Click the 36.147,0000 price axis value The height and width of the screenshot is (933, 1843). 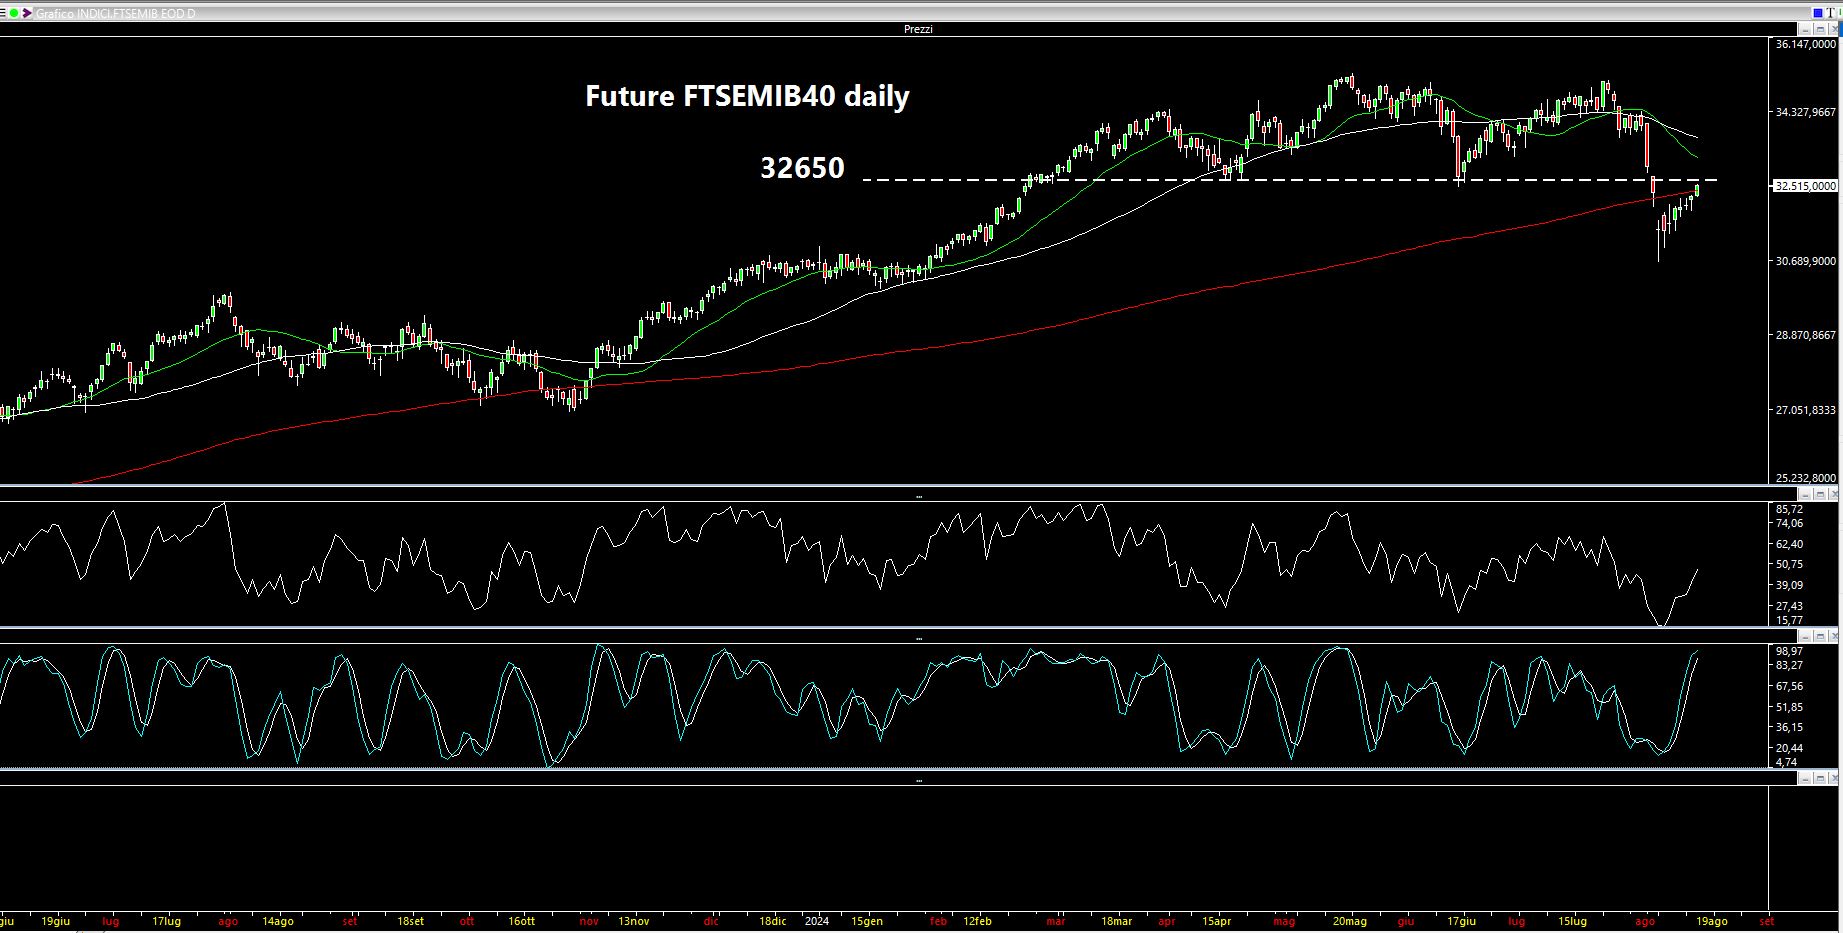(x=1806, y=44)
